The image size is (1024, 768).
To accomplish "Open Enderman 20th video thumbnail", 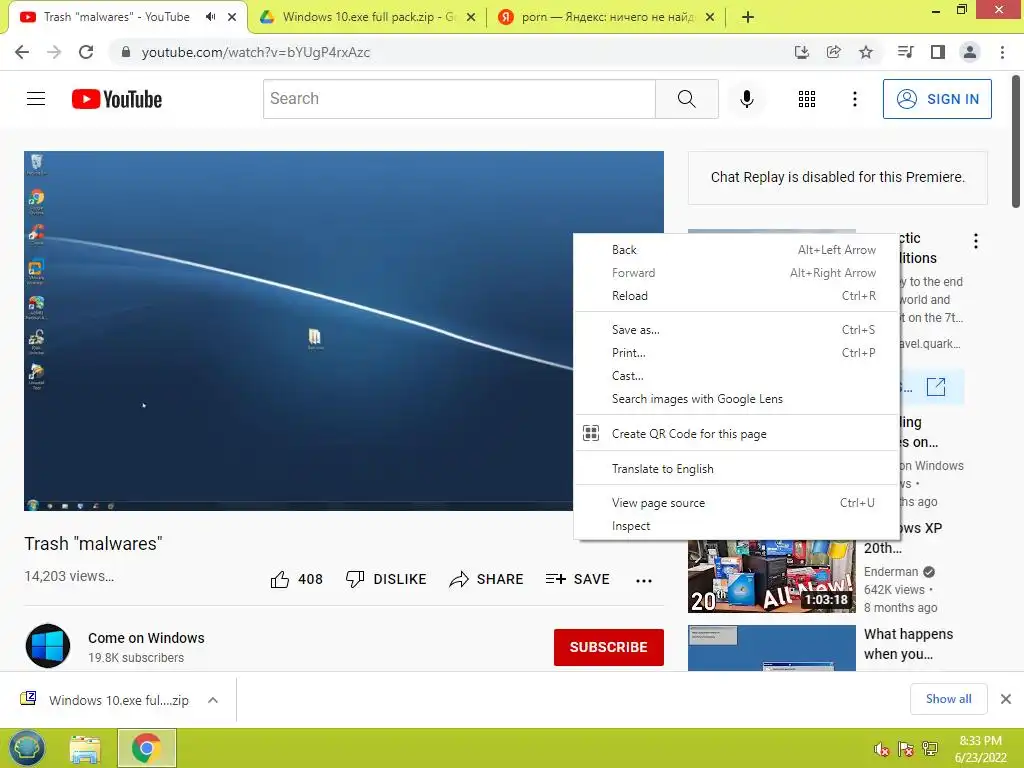I will pyautogui.click(x=771, y=576).
